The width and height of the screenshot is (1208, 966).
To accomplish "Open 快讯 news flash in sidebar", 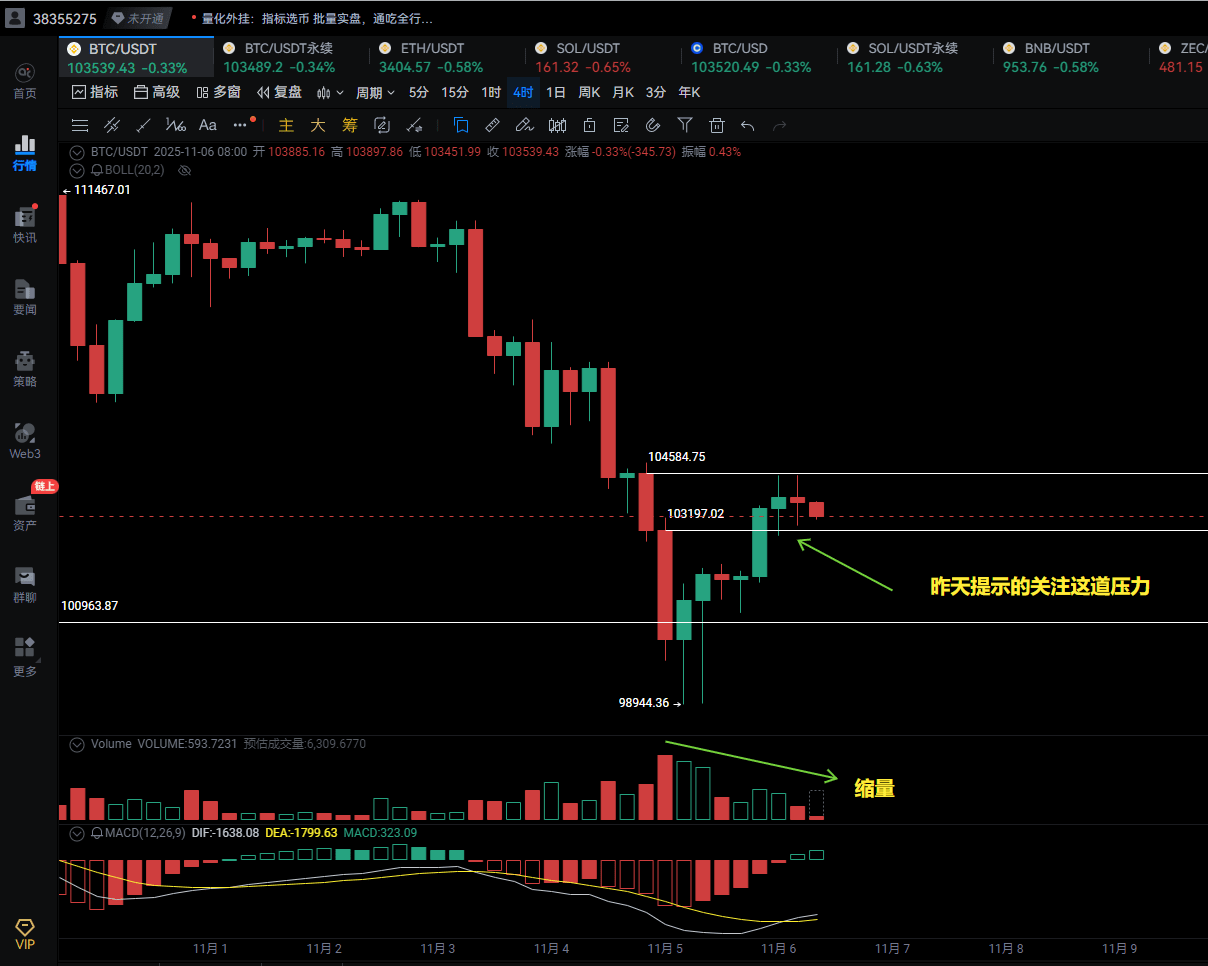I will tap(25, 225).
